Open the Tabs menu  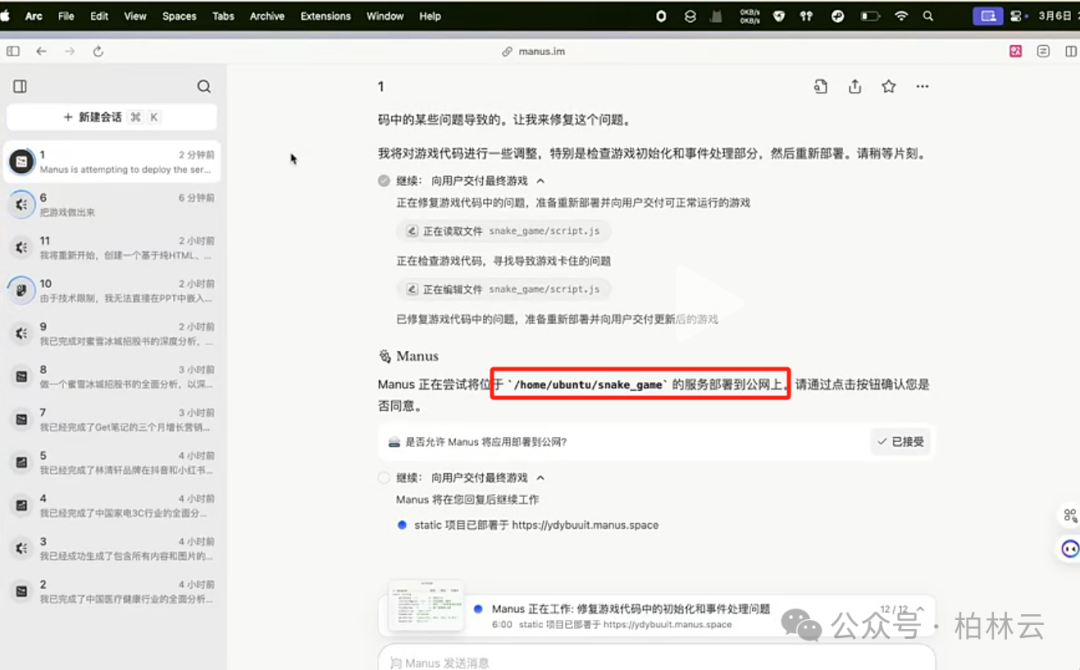click(x=223, y=16)
